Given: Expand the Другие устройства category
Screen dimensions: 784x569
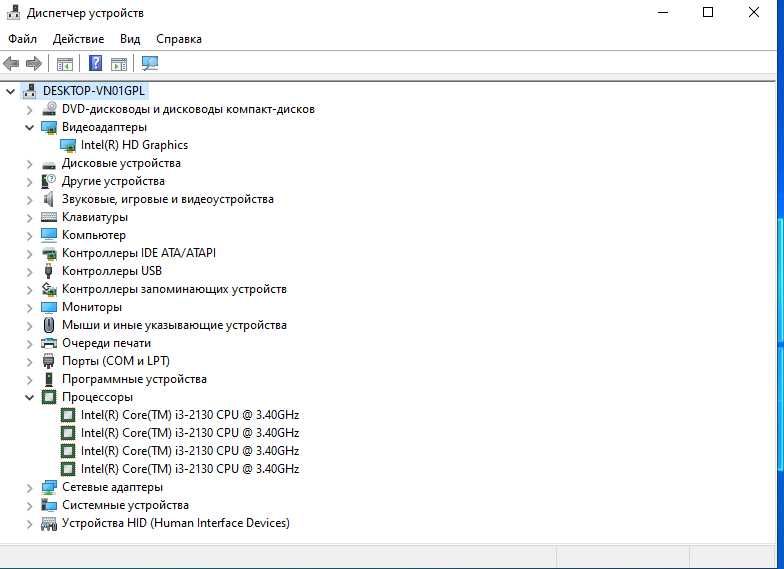Looking at the screenshot, I should 30,182.
